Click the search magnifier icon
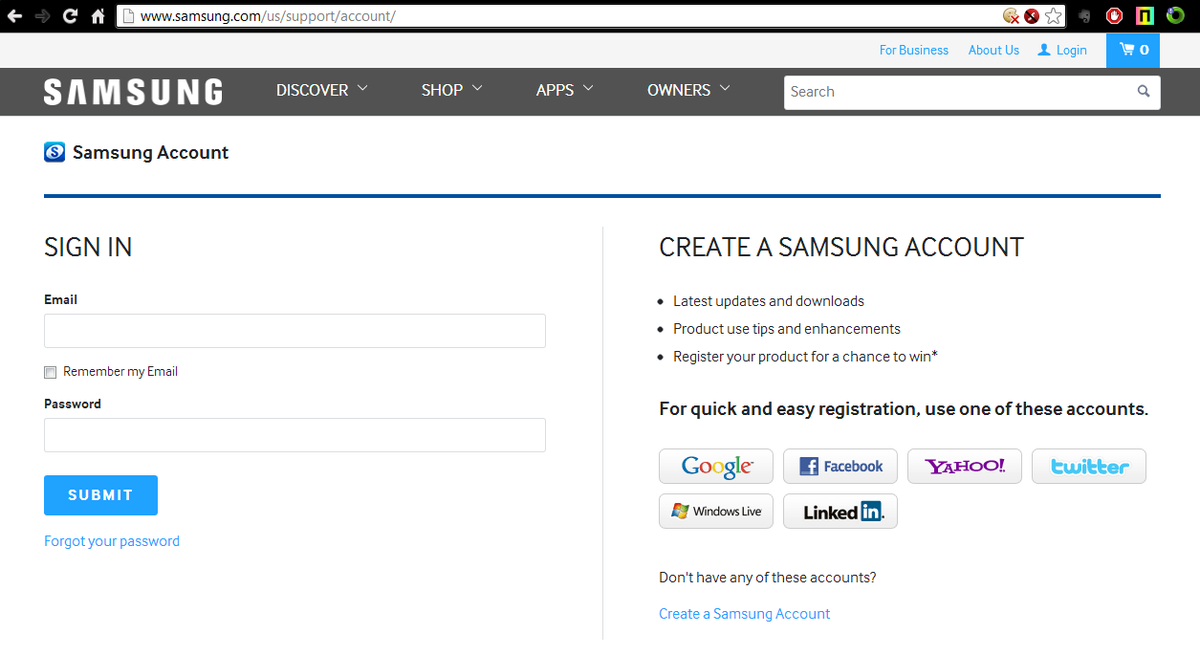The height and width of the screenshot is (656, 1200). tap(1143, 91)
